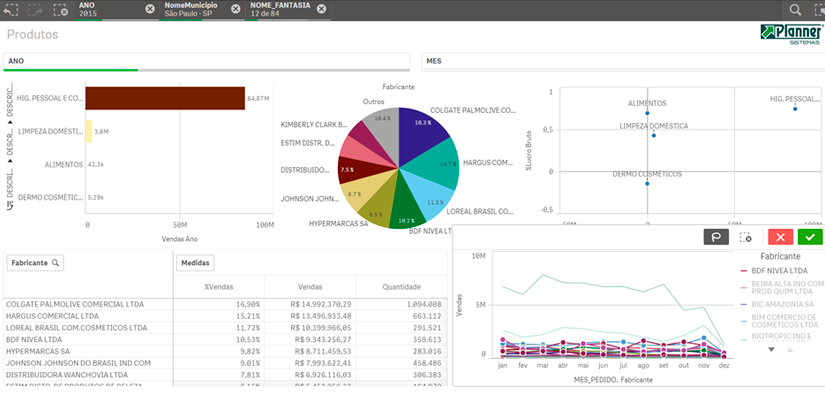The image size is (825, 399).
Task: Page down in the Fabricante legend
Action: point(771,350)
